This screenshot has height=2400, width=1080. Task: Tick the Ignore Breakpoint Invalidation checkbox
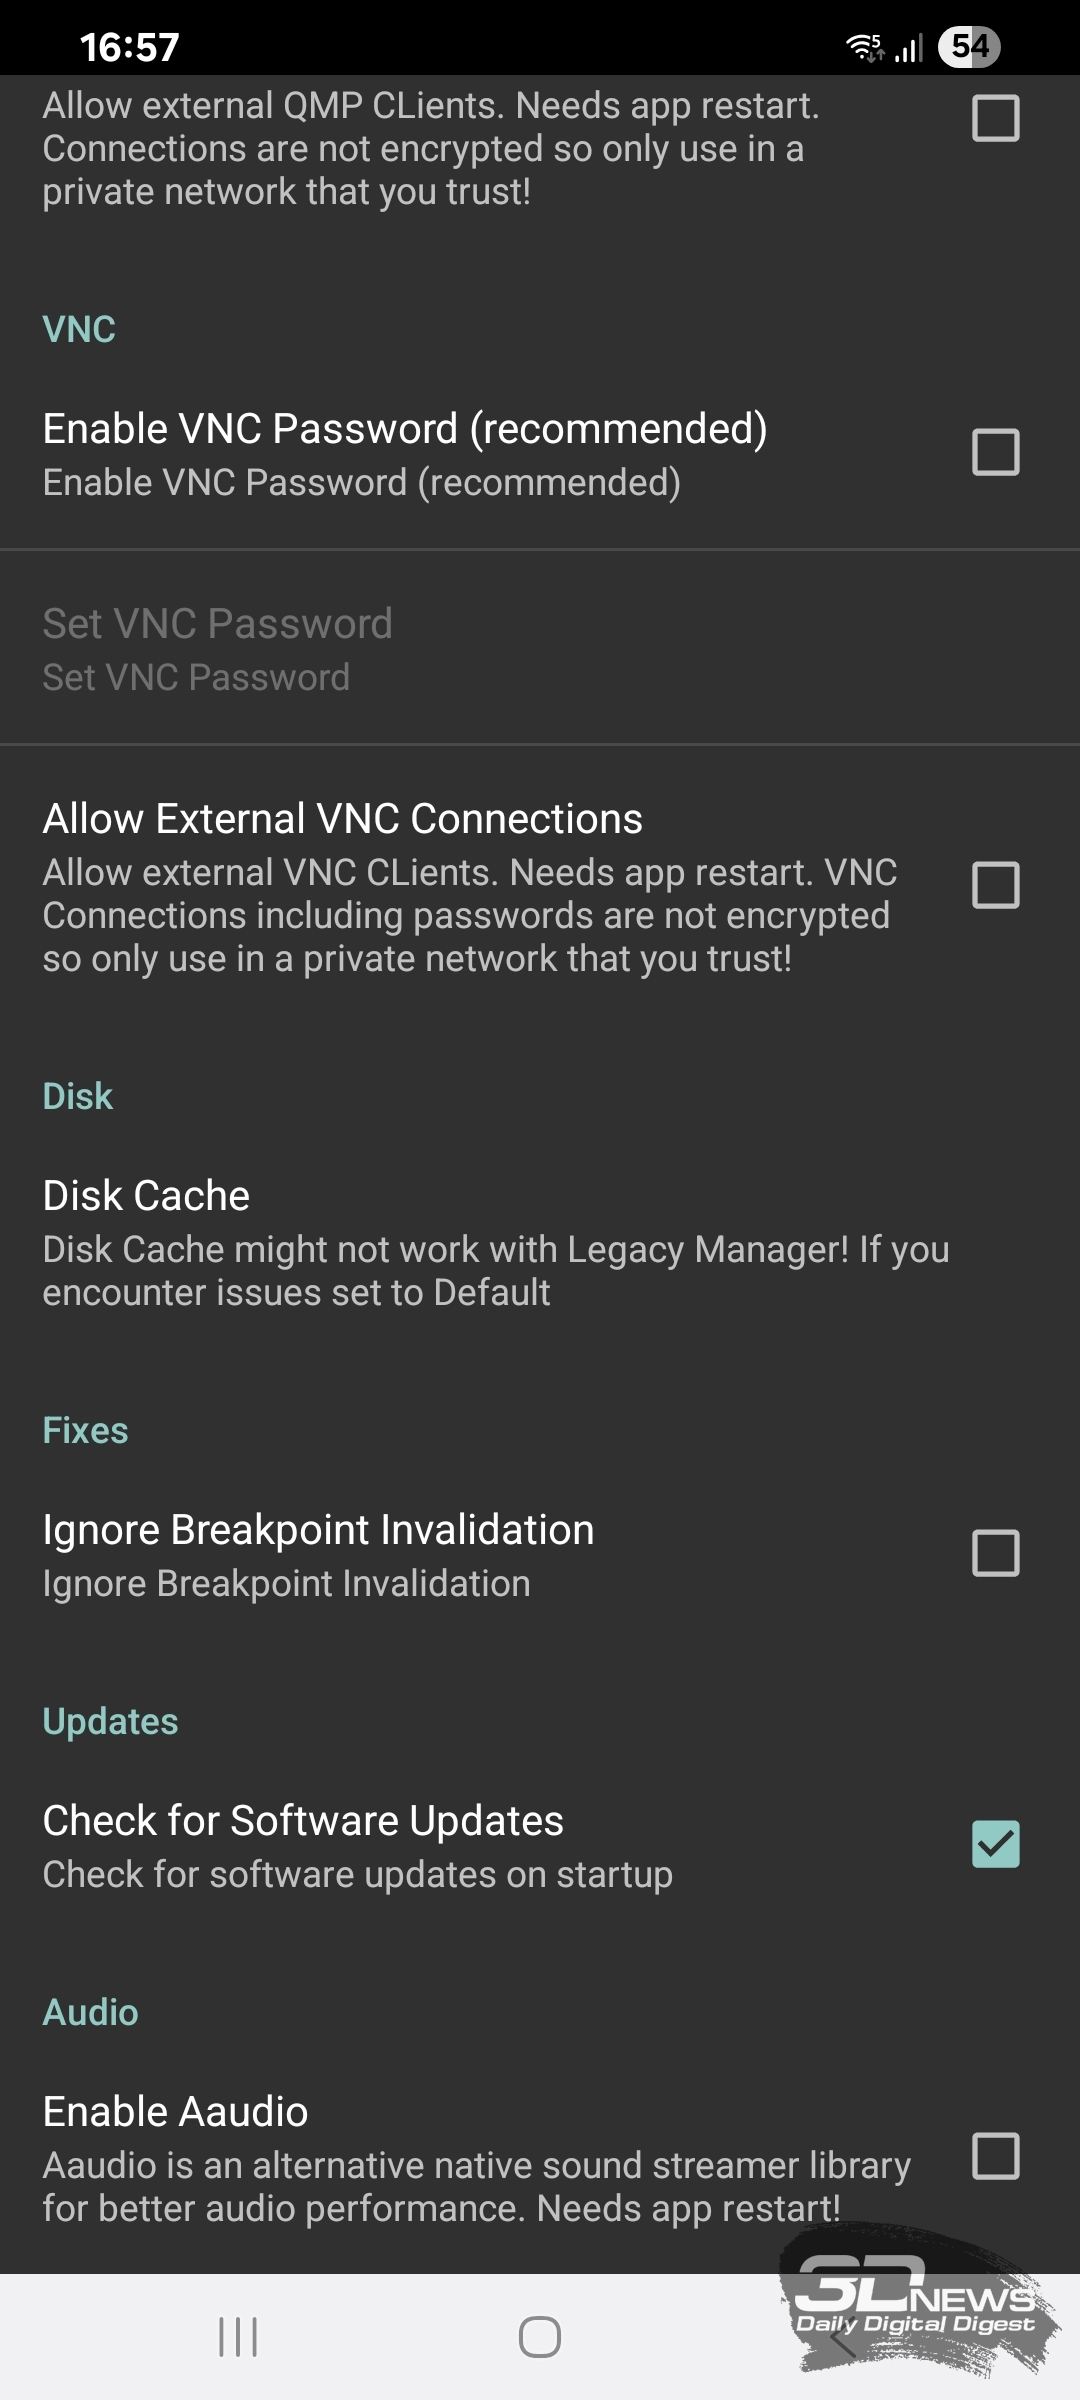pyautogui.click(x=995, y=1554)
